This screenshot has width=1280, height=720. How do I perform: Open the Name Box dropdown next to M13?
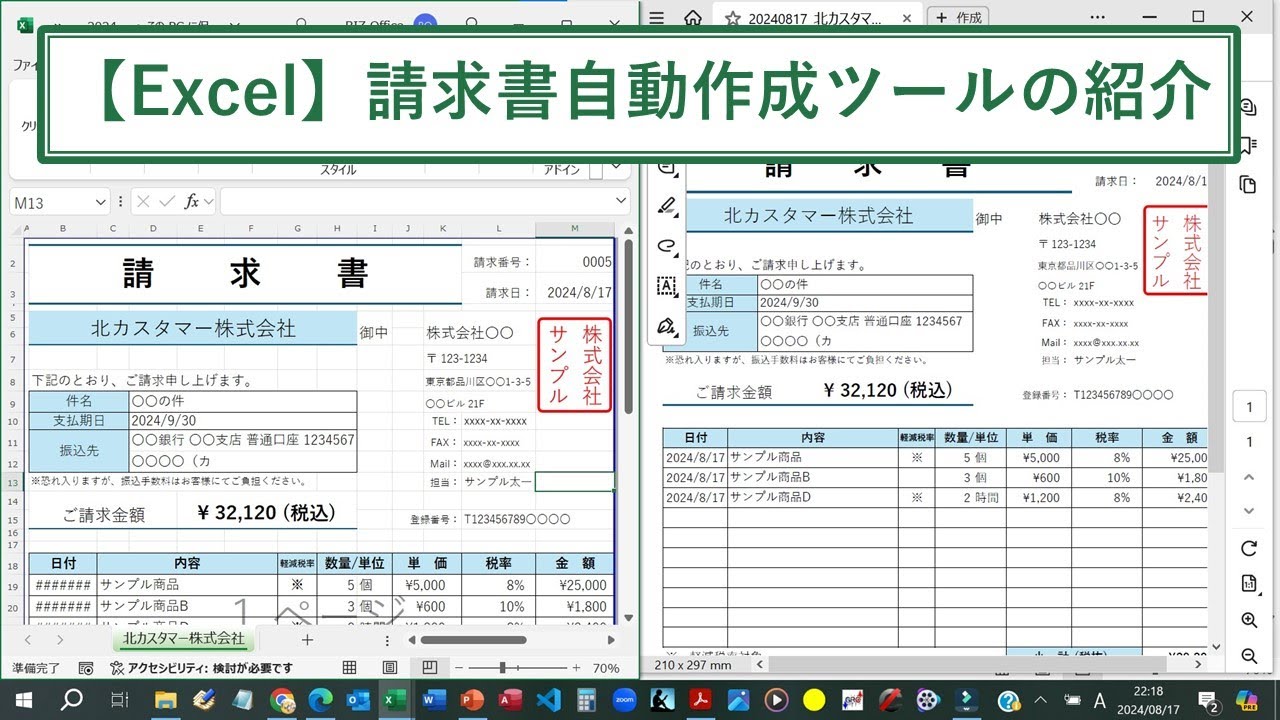tap(99, 202)
